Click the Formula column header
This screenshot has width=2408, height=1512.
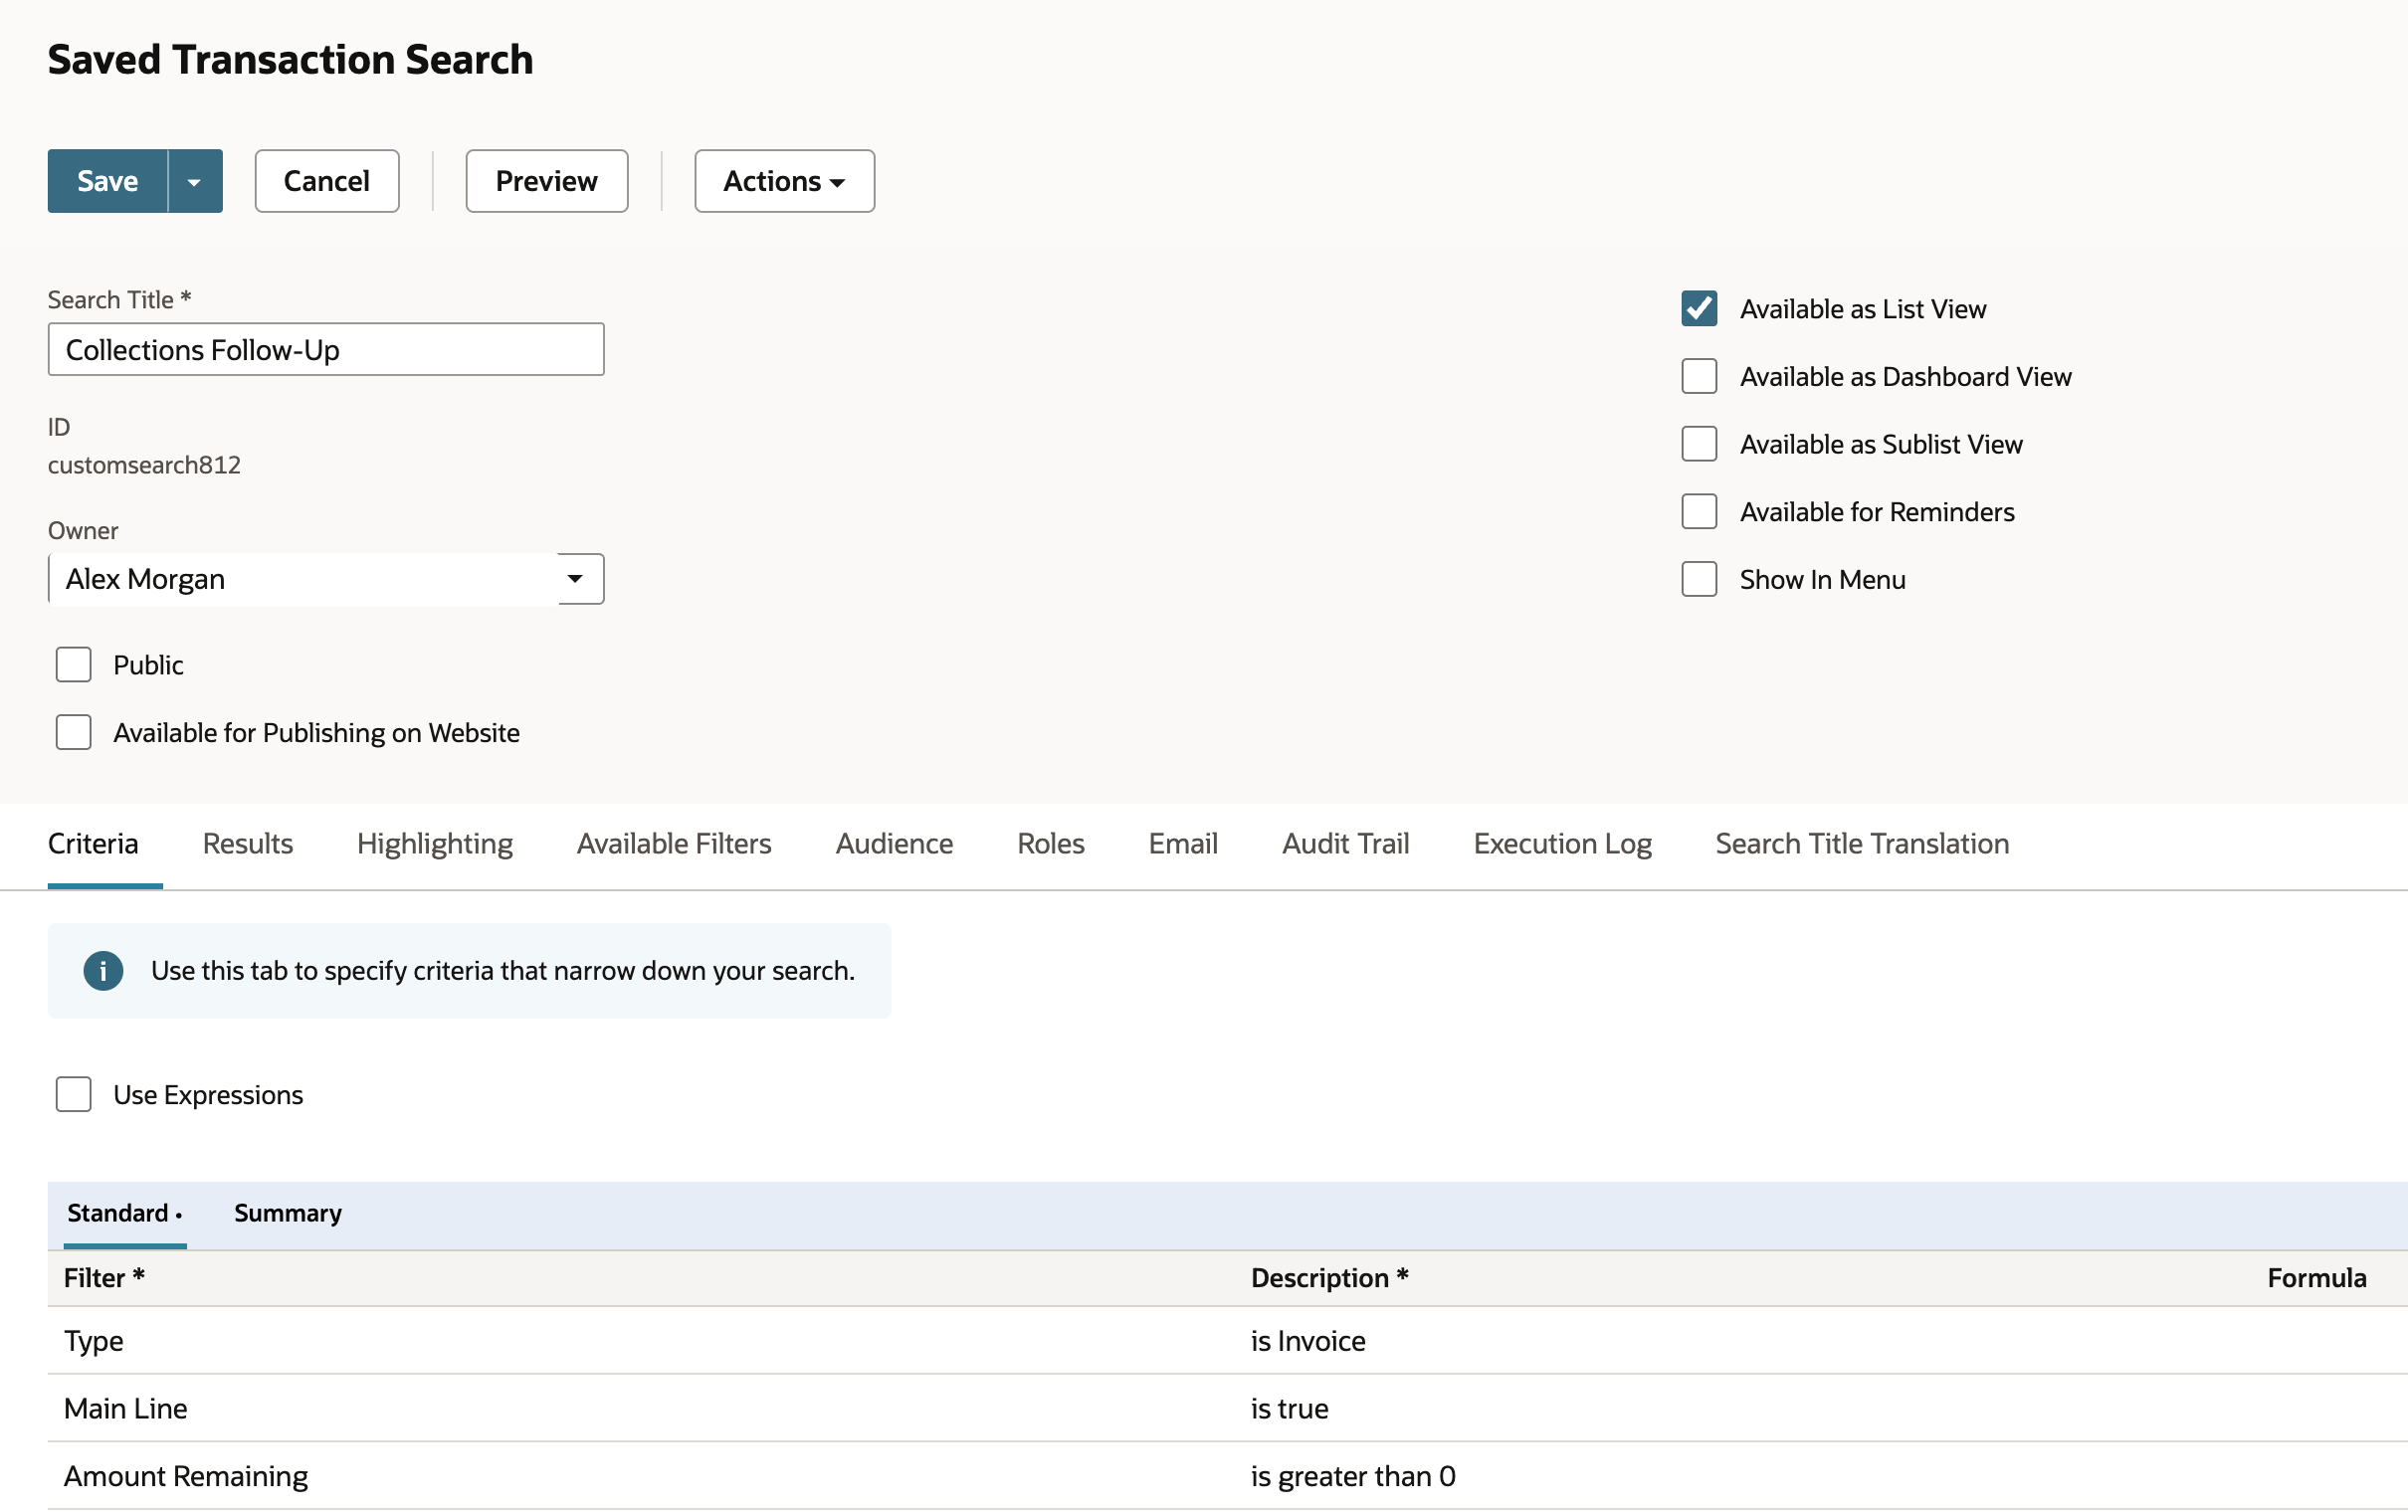(x=2317, y=1279)
